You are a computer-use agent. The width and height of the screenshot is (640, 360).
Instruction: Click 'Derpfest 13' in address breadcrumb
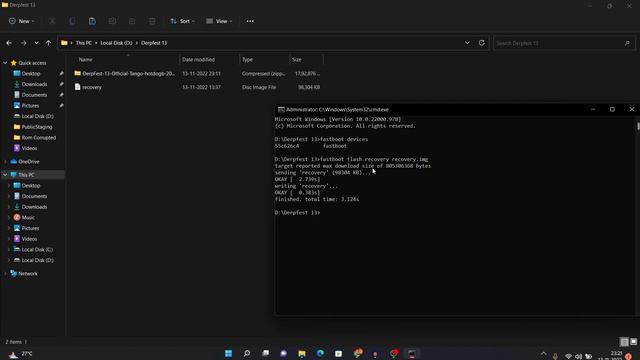coord(154,43)
